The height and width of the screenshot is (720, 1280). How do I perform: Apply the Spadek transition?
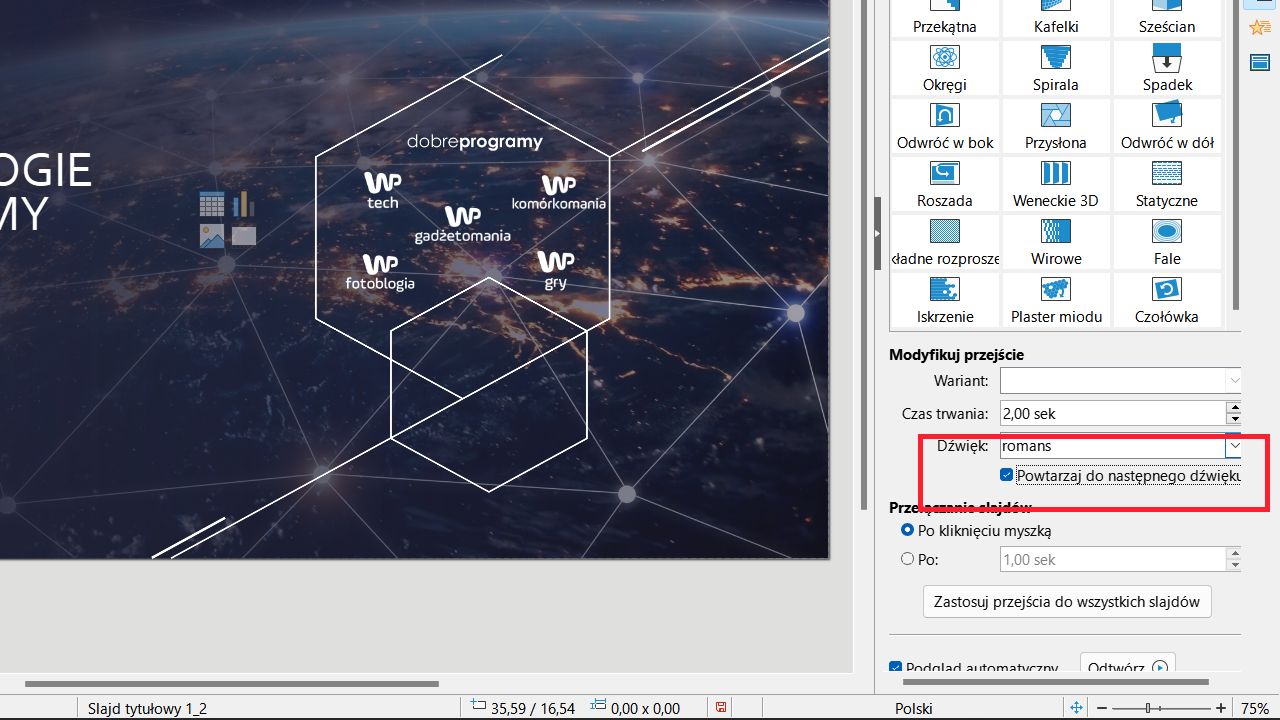[1167, 68]
